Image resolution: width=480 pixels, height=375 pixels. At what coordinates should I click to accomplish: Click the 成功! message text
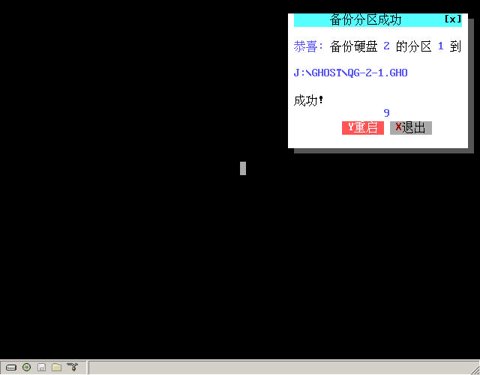coord(308,100)
